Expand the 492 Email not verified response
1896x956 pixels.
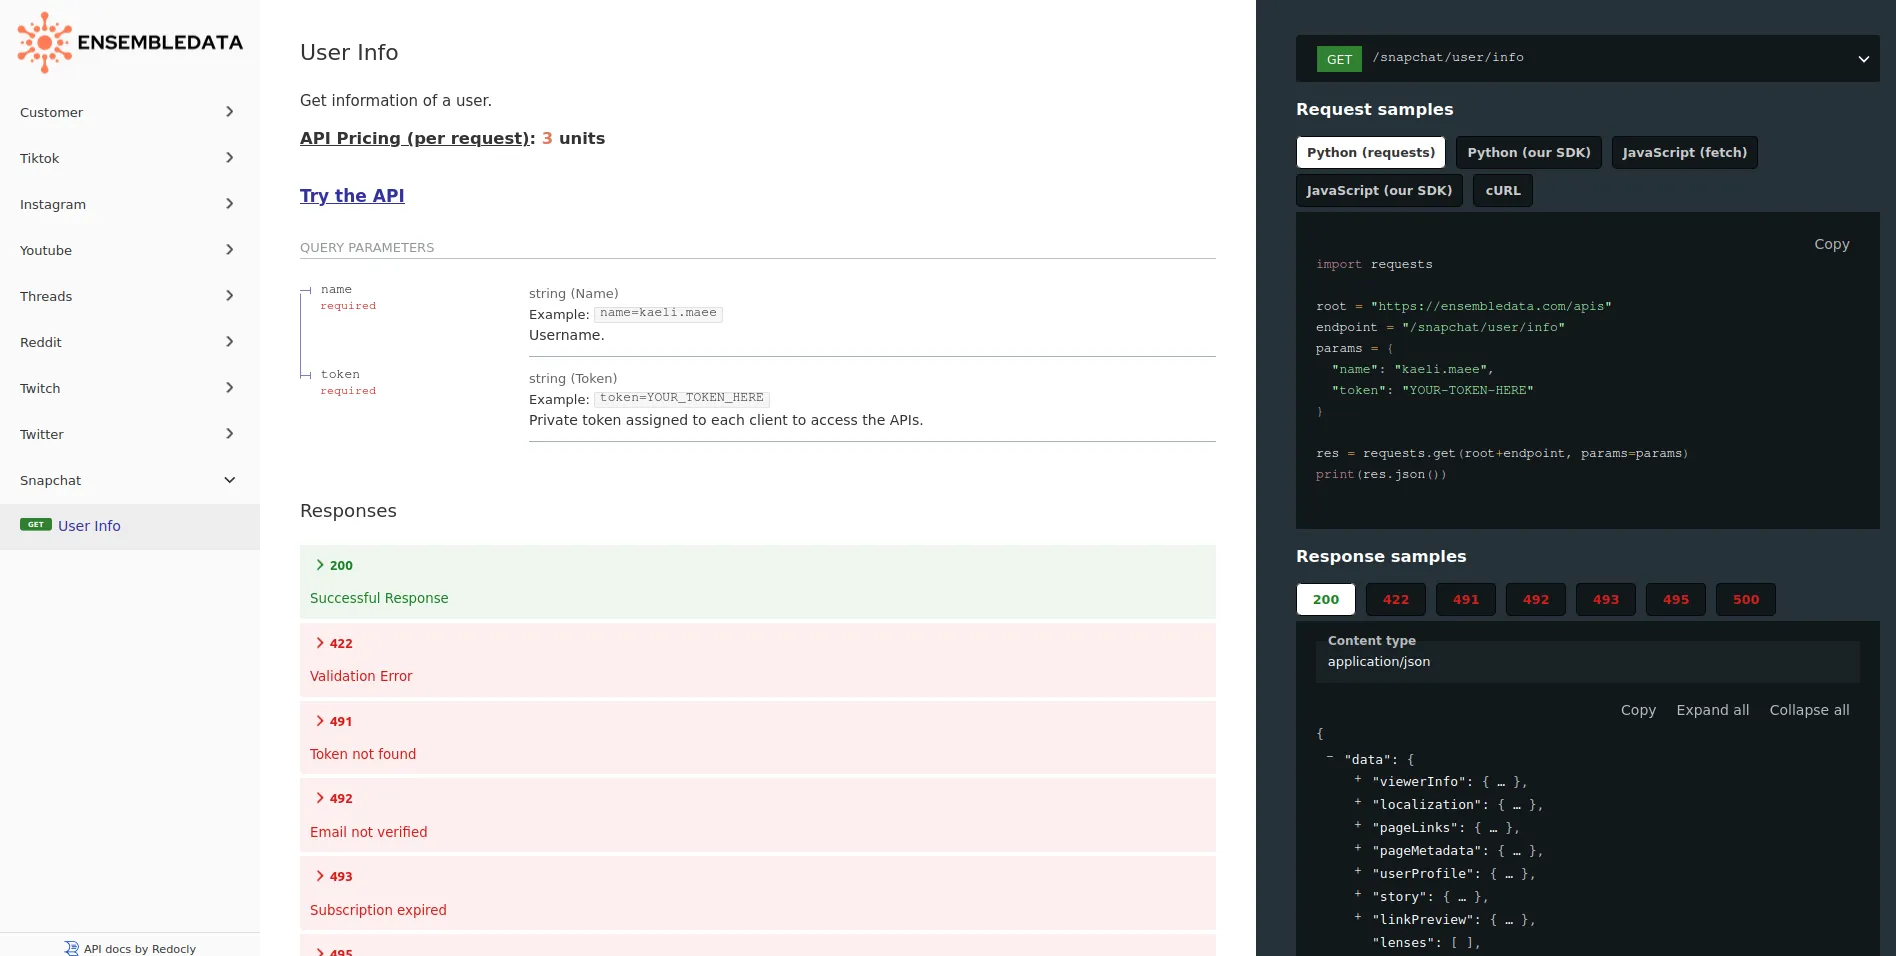click(758, 815)
